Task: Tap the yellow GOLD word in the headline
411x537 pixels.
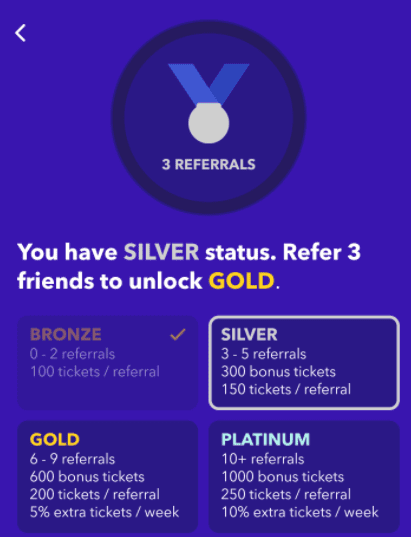Action: click(242, 281)
